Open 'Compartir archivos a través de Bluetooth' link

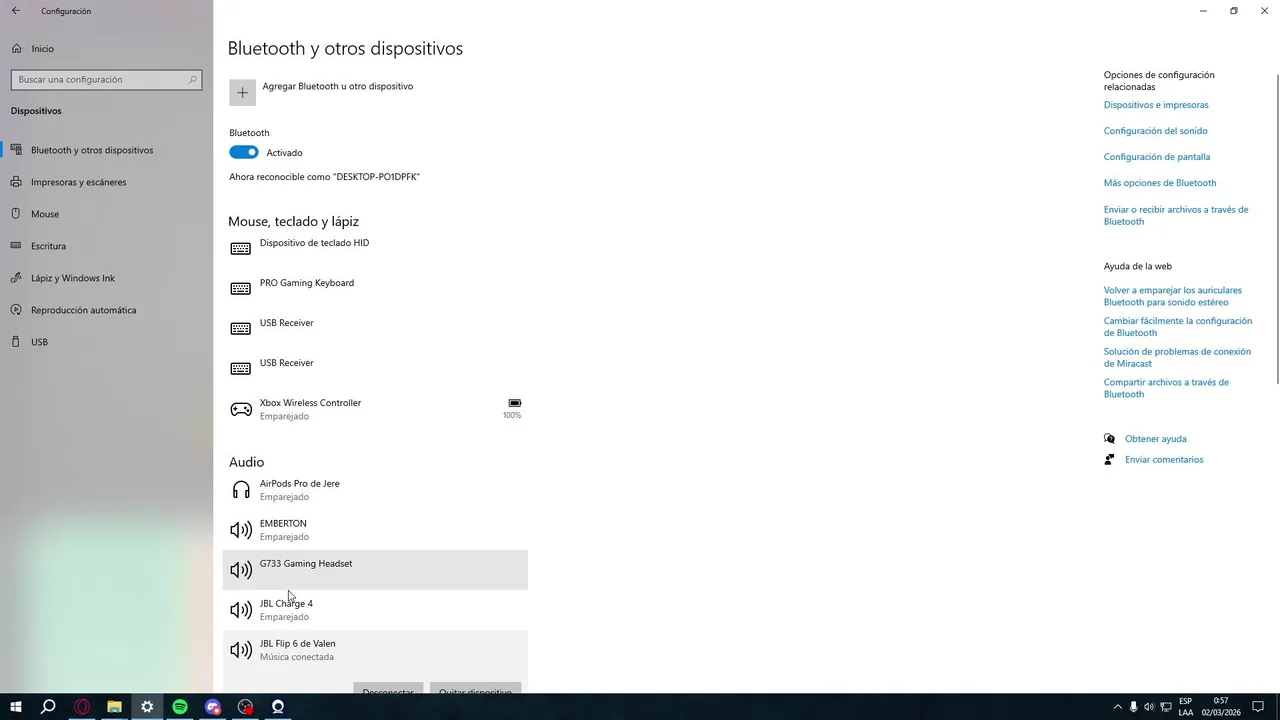tap(1166, 388)
